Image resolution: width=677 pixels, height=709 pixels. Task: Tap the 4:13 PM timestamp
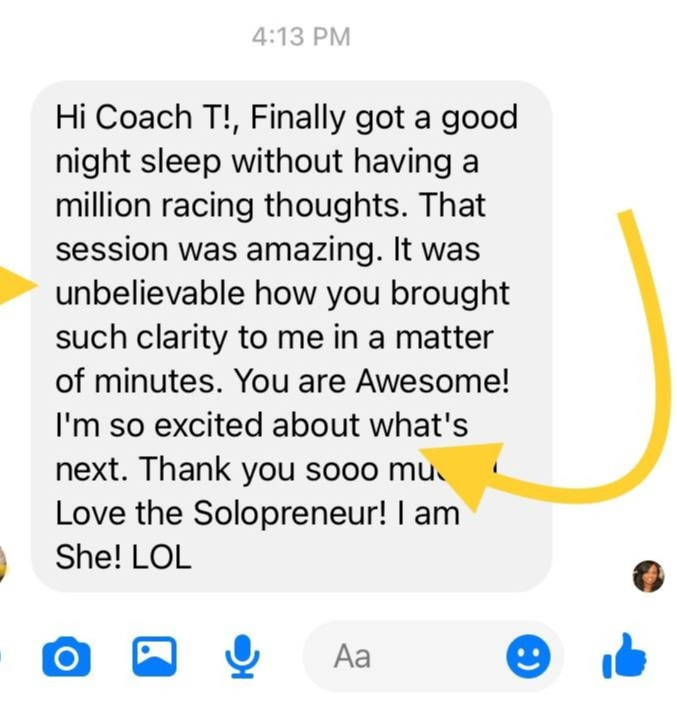click(301, 37)
